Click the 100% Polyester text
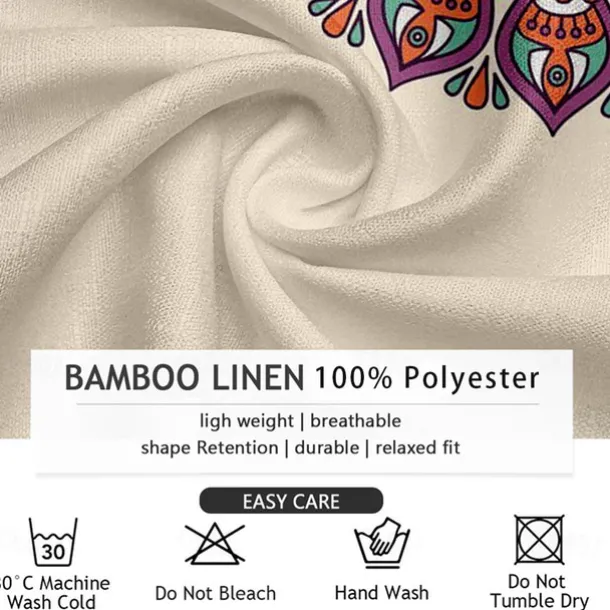The height and width of the screenshot is (610, 610). 427,378
